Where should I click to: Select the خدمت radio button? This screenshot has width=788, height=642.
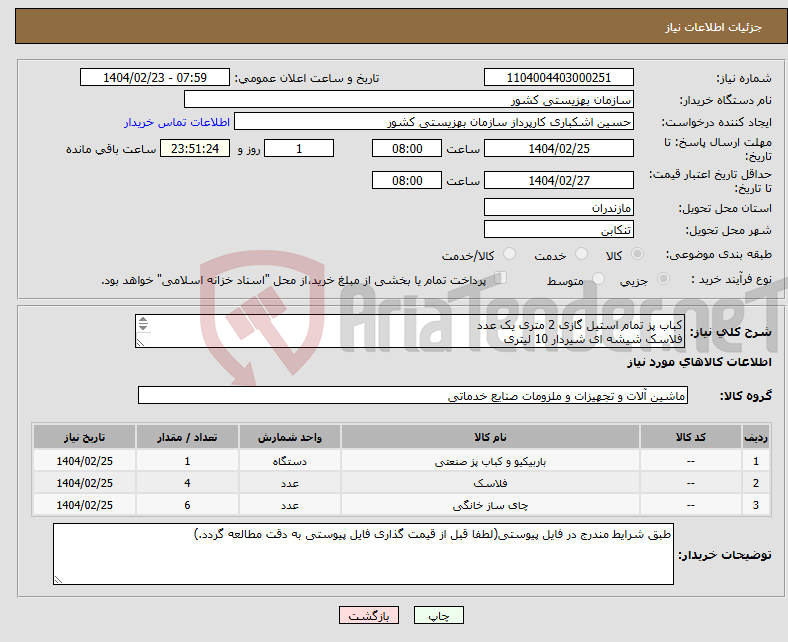pyautogui.click(x=581, y=254)
